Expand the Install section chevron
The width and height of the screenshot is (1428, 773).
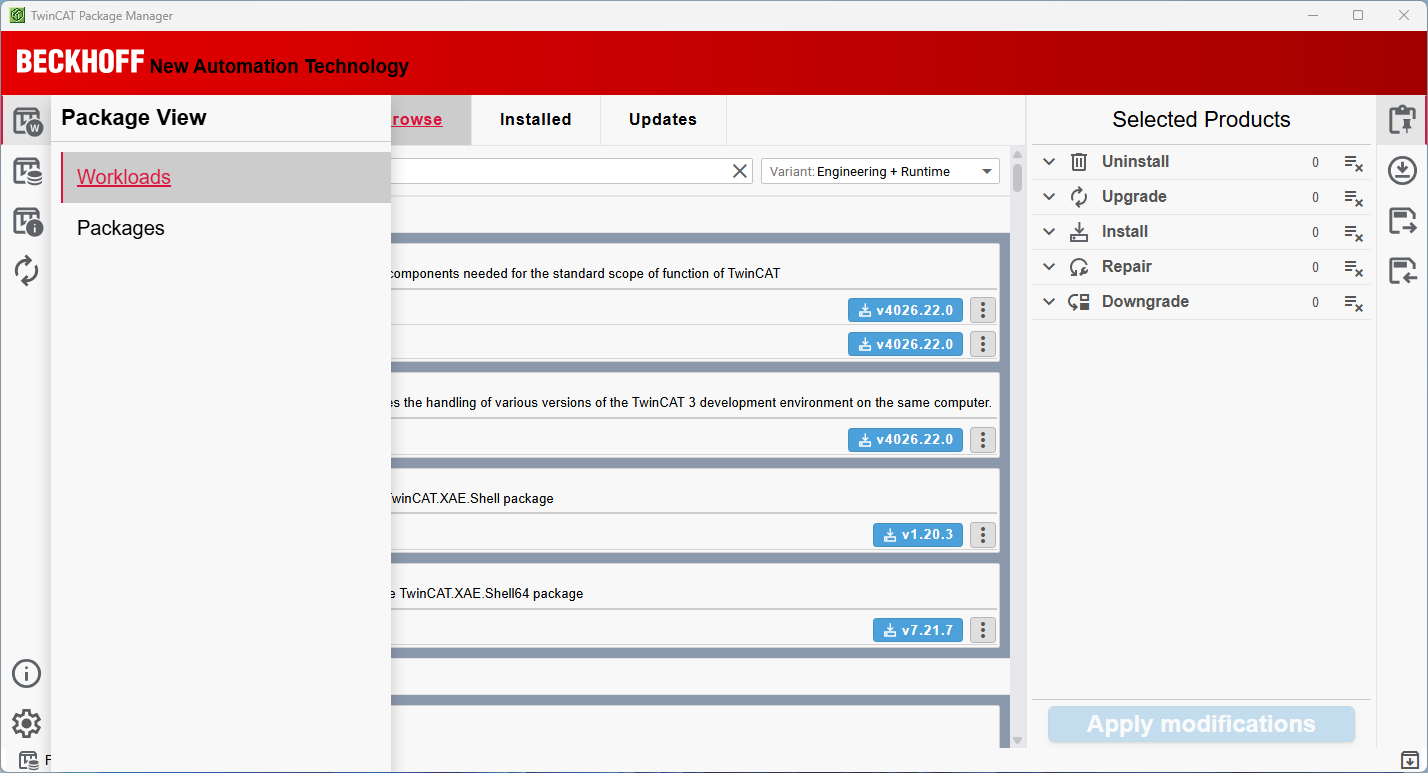click(1049, 232)
